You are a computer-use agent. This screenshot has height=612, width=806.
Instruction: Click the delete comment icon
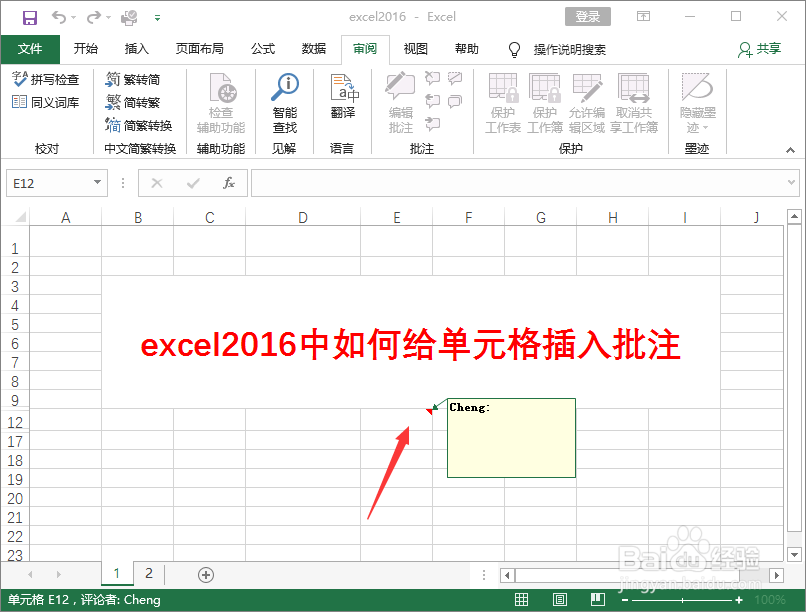pyautogui.click(x=432, y=78)
